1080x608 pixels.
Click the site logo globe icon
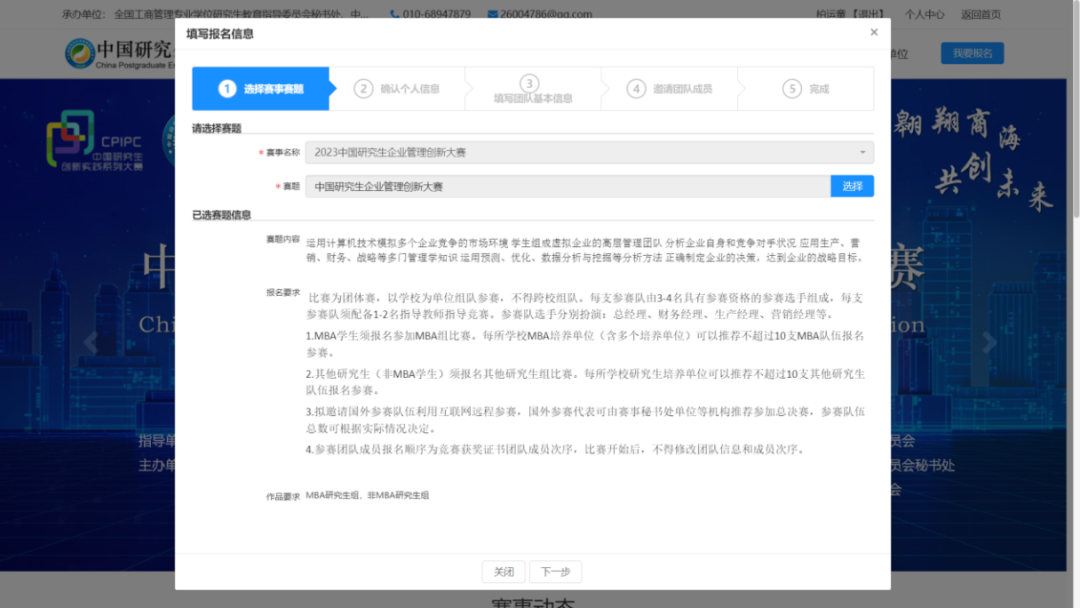78,53
